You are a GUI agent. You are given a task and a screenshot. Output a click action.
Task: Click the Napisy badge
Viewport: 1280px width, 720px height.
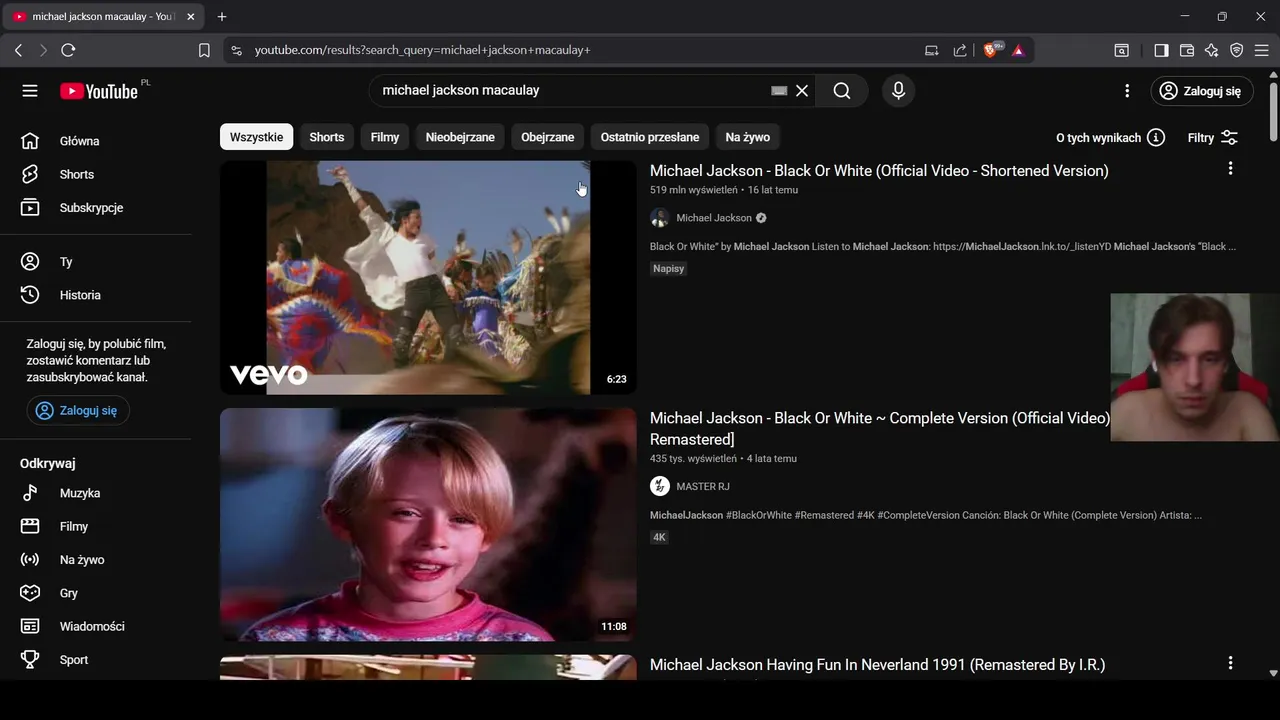click(669, 268)
